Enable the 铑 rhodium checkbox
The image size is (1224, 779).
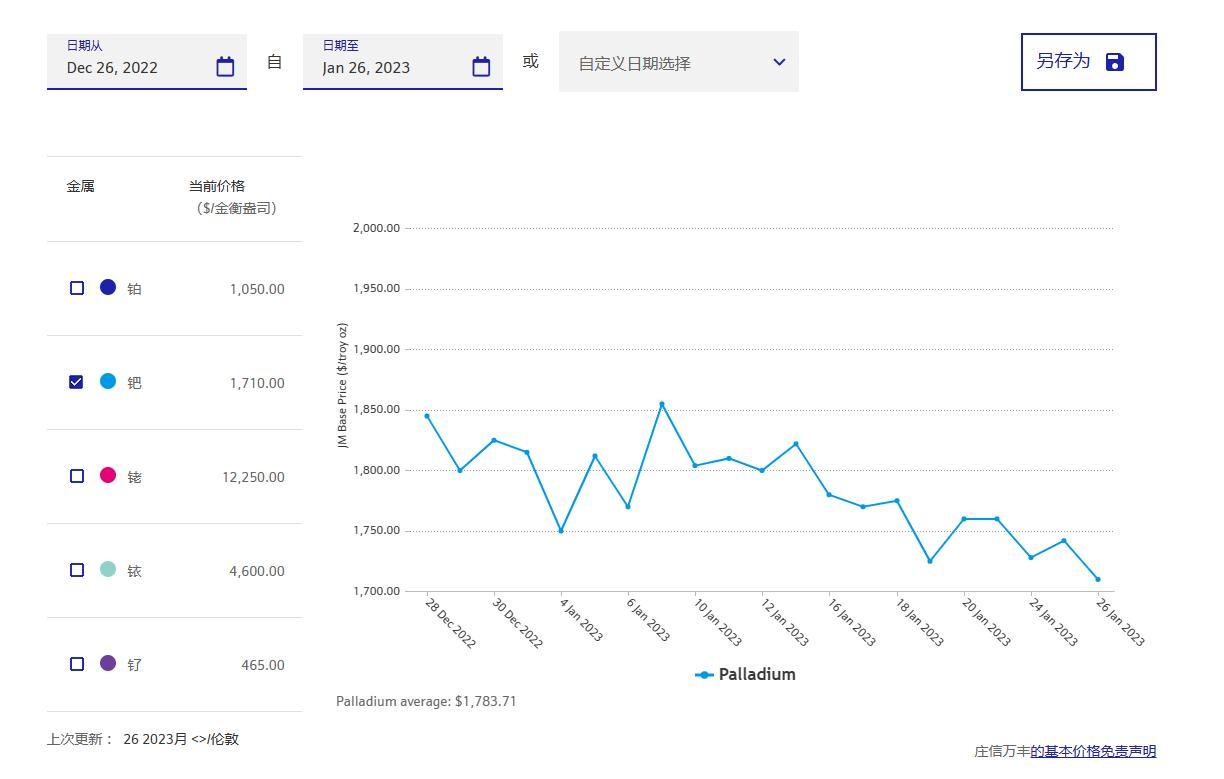pos(77,476)
